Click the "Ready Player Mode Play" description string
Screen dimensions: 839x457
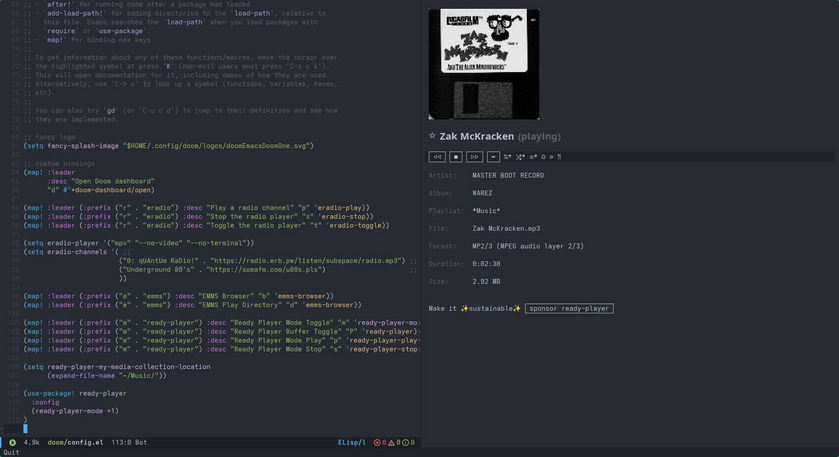click(278, 340)
